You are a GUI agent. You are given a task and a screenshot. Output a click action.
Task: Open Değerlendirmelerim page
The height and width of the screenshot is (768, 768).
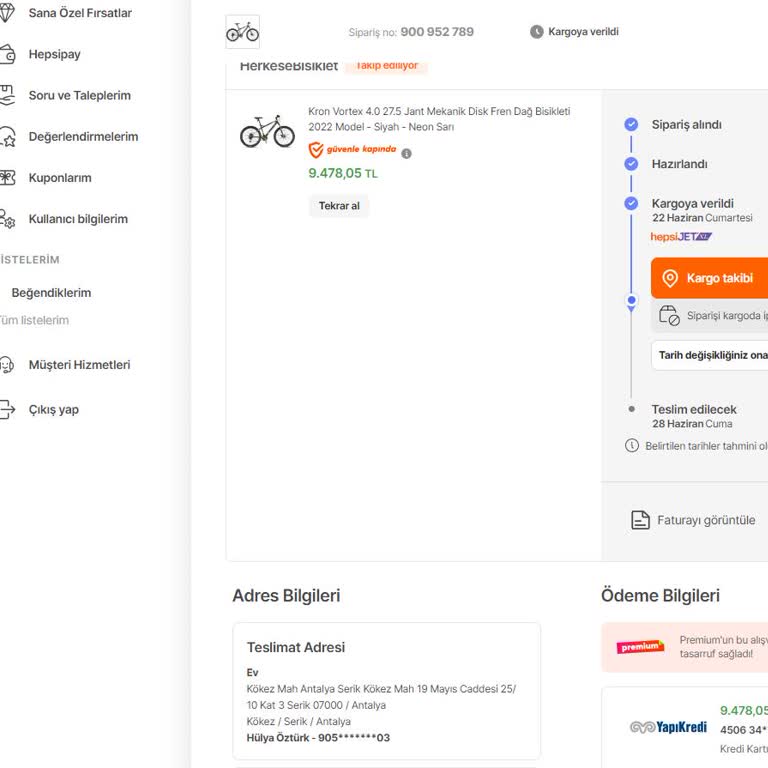(x=83, y=136)
